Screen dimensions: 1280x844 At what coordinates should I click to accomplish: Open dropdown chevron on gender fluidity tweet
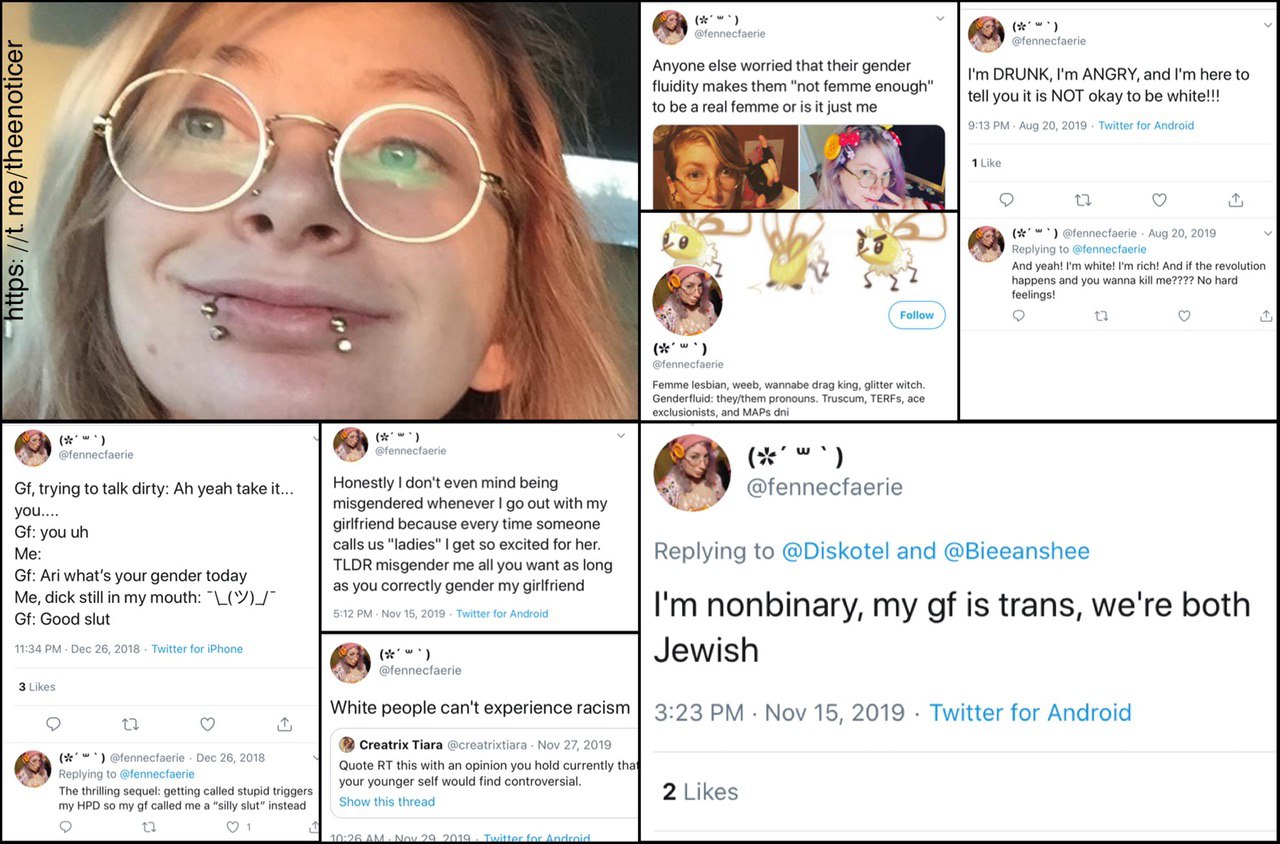pos(940,19)
